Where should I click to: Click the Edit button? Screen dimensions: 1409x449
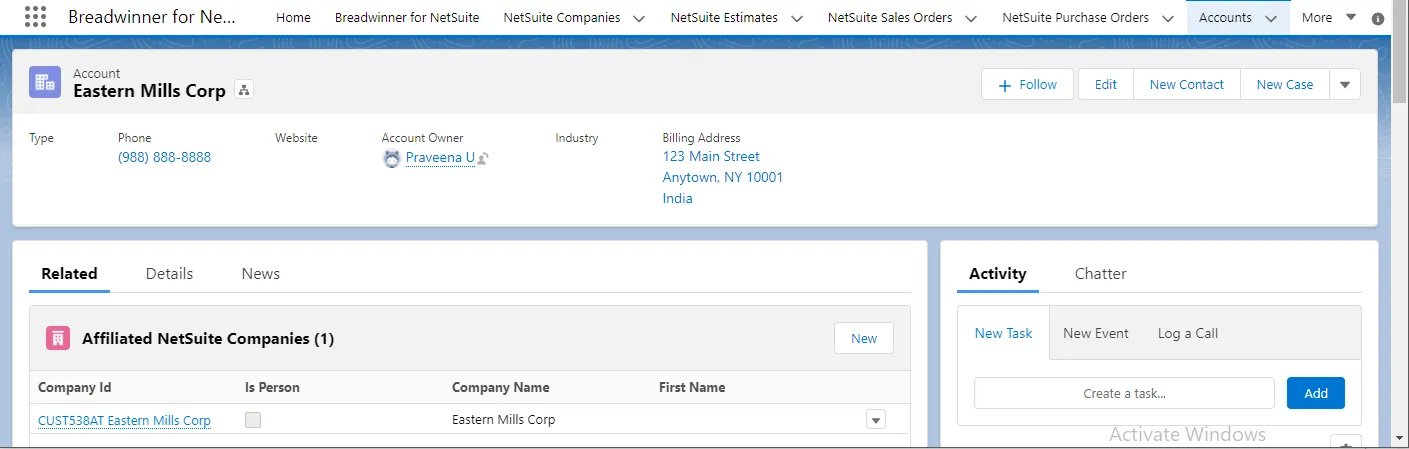coord(1105,85)
